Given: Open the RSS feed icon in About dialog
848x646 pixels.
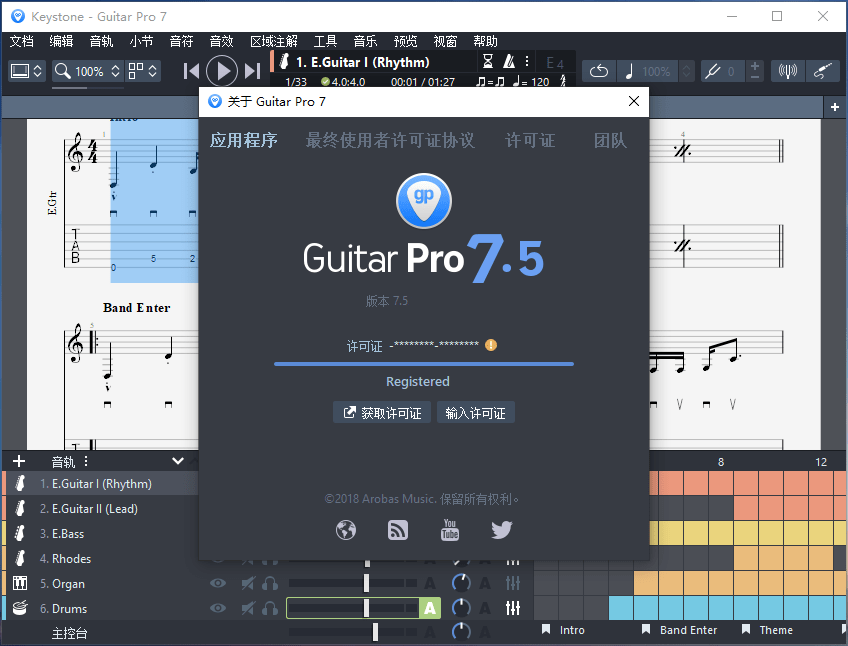Looking at the screenshot, I should pos(398,530).
